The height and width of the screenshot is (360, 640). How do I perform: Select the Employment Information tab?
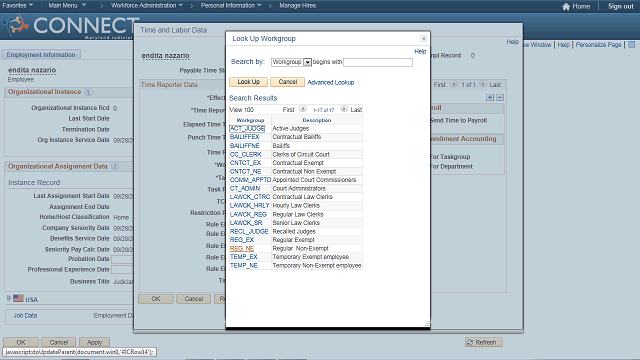point(41,55)
